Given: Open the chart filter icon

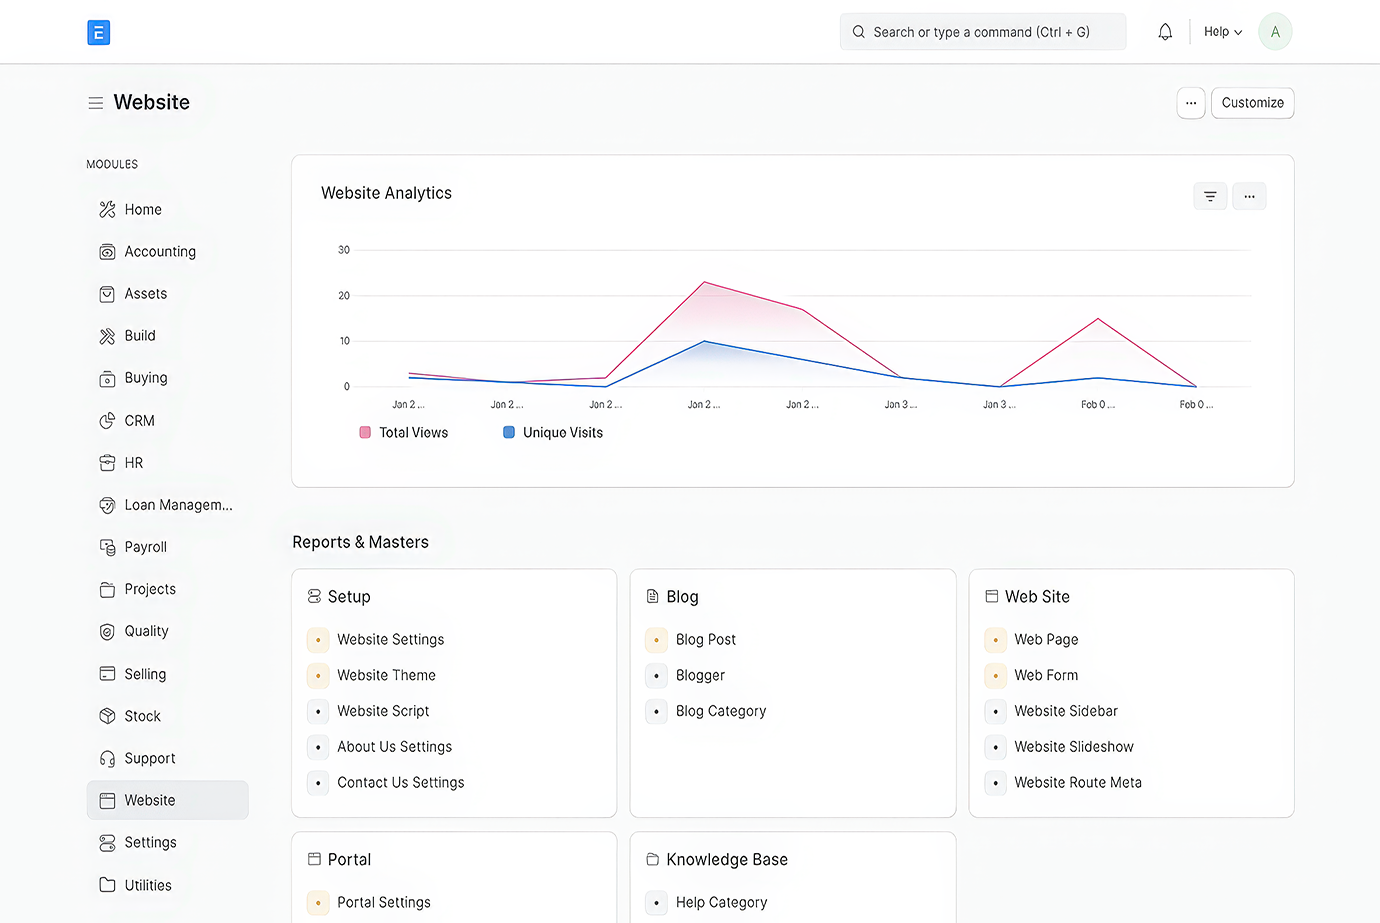Looking at the screenshot, I should [1210, 196].
